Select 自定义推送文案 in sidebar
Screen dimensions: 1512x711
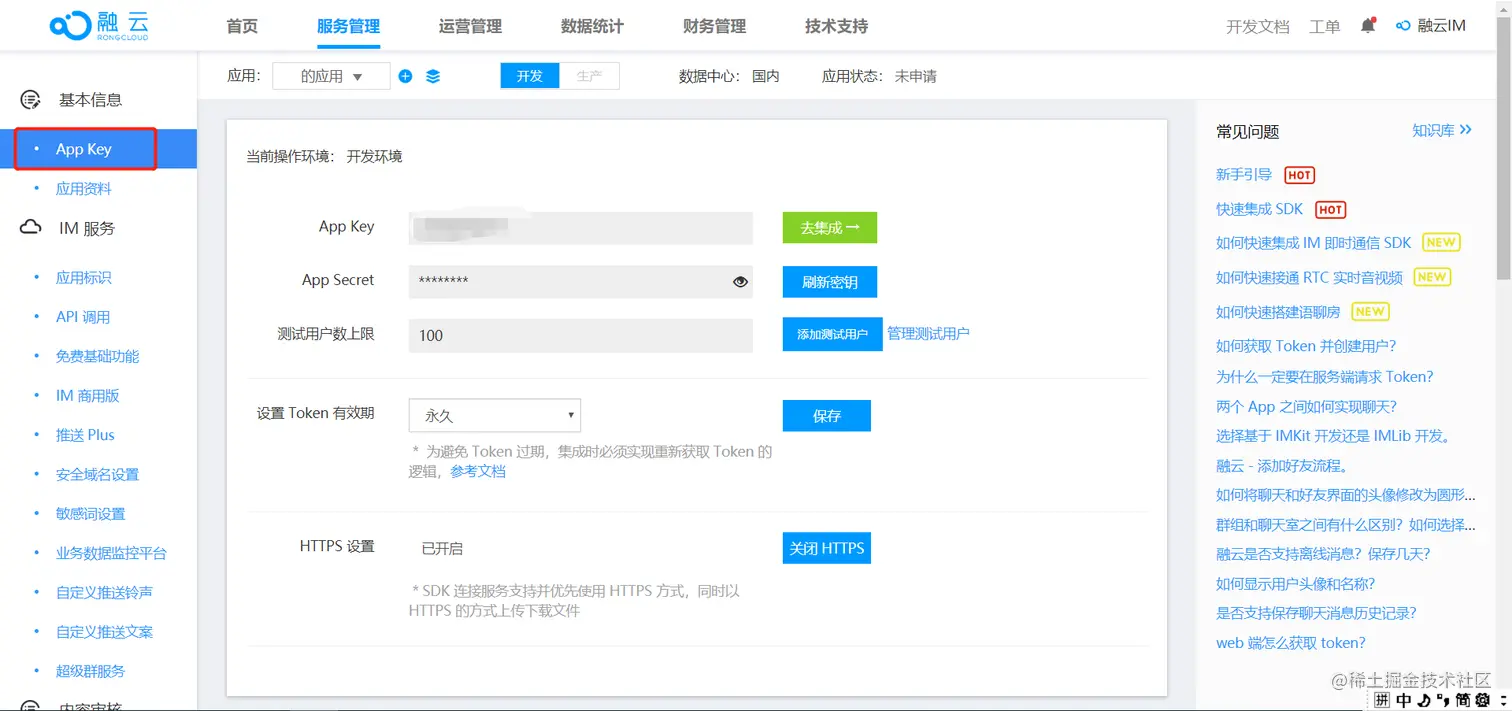(x=104, y=632)
